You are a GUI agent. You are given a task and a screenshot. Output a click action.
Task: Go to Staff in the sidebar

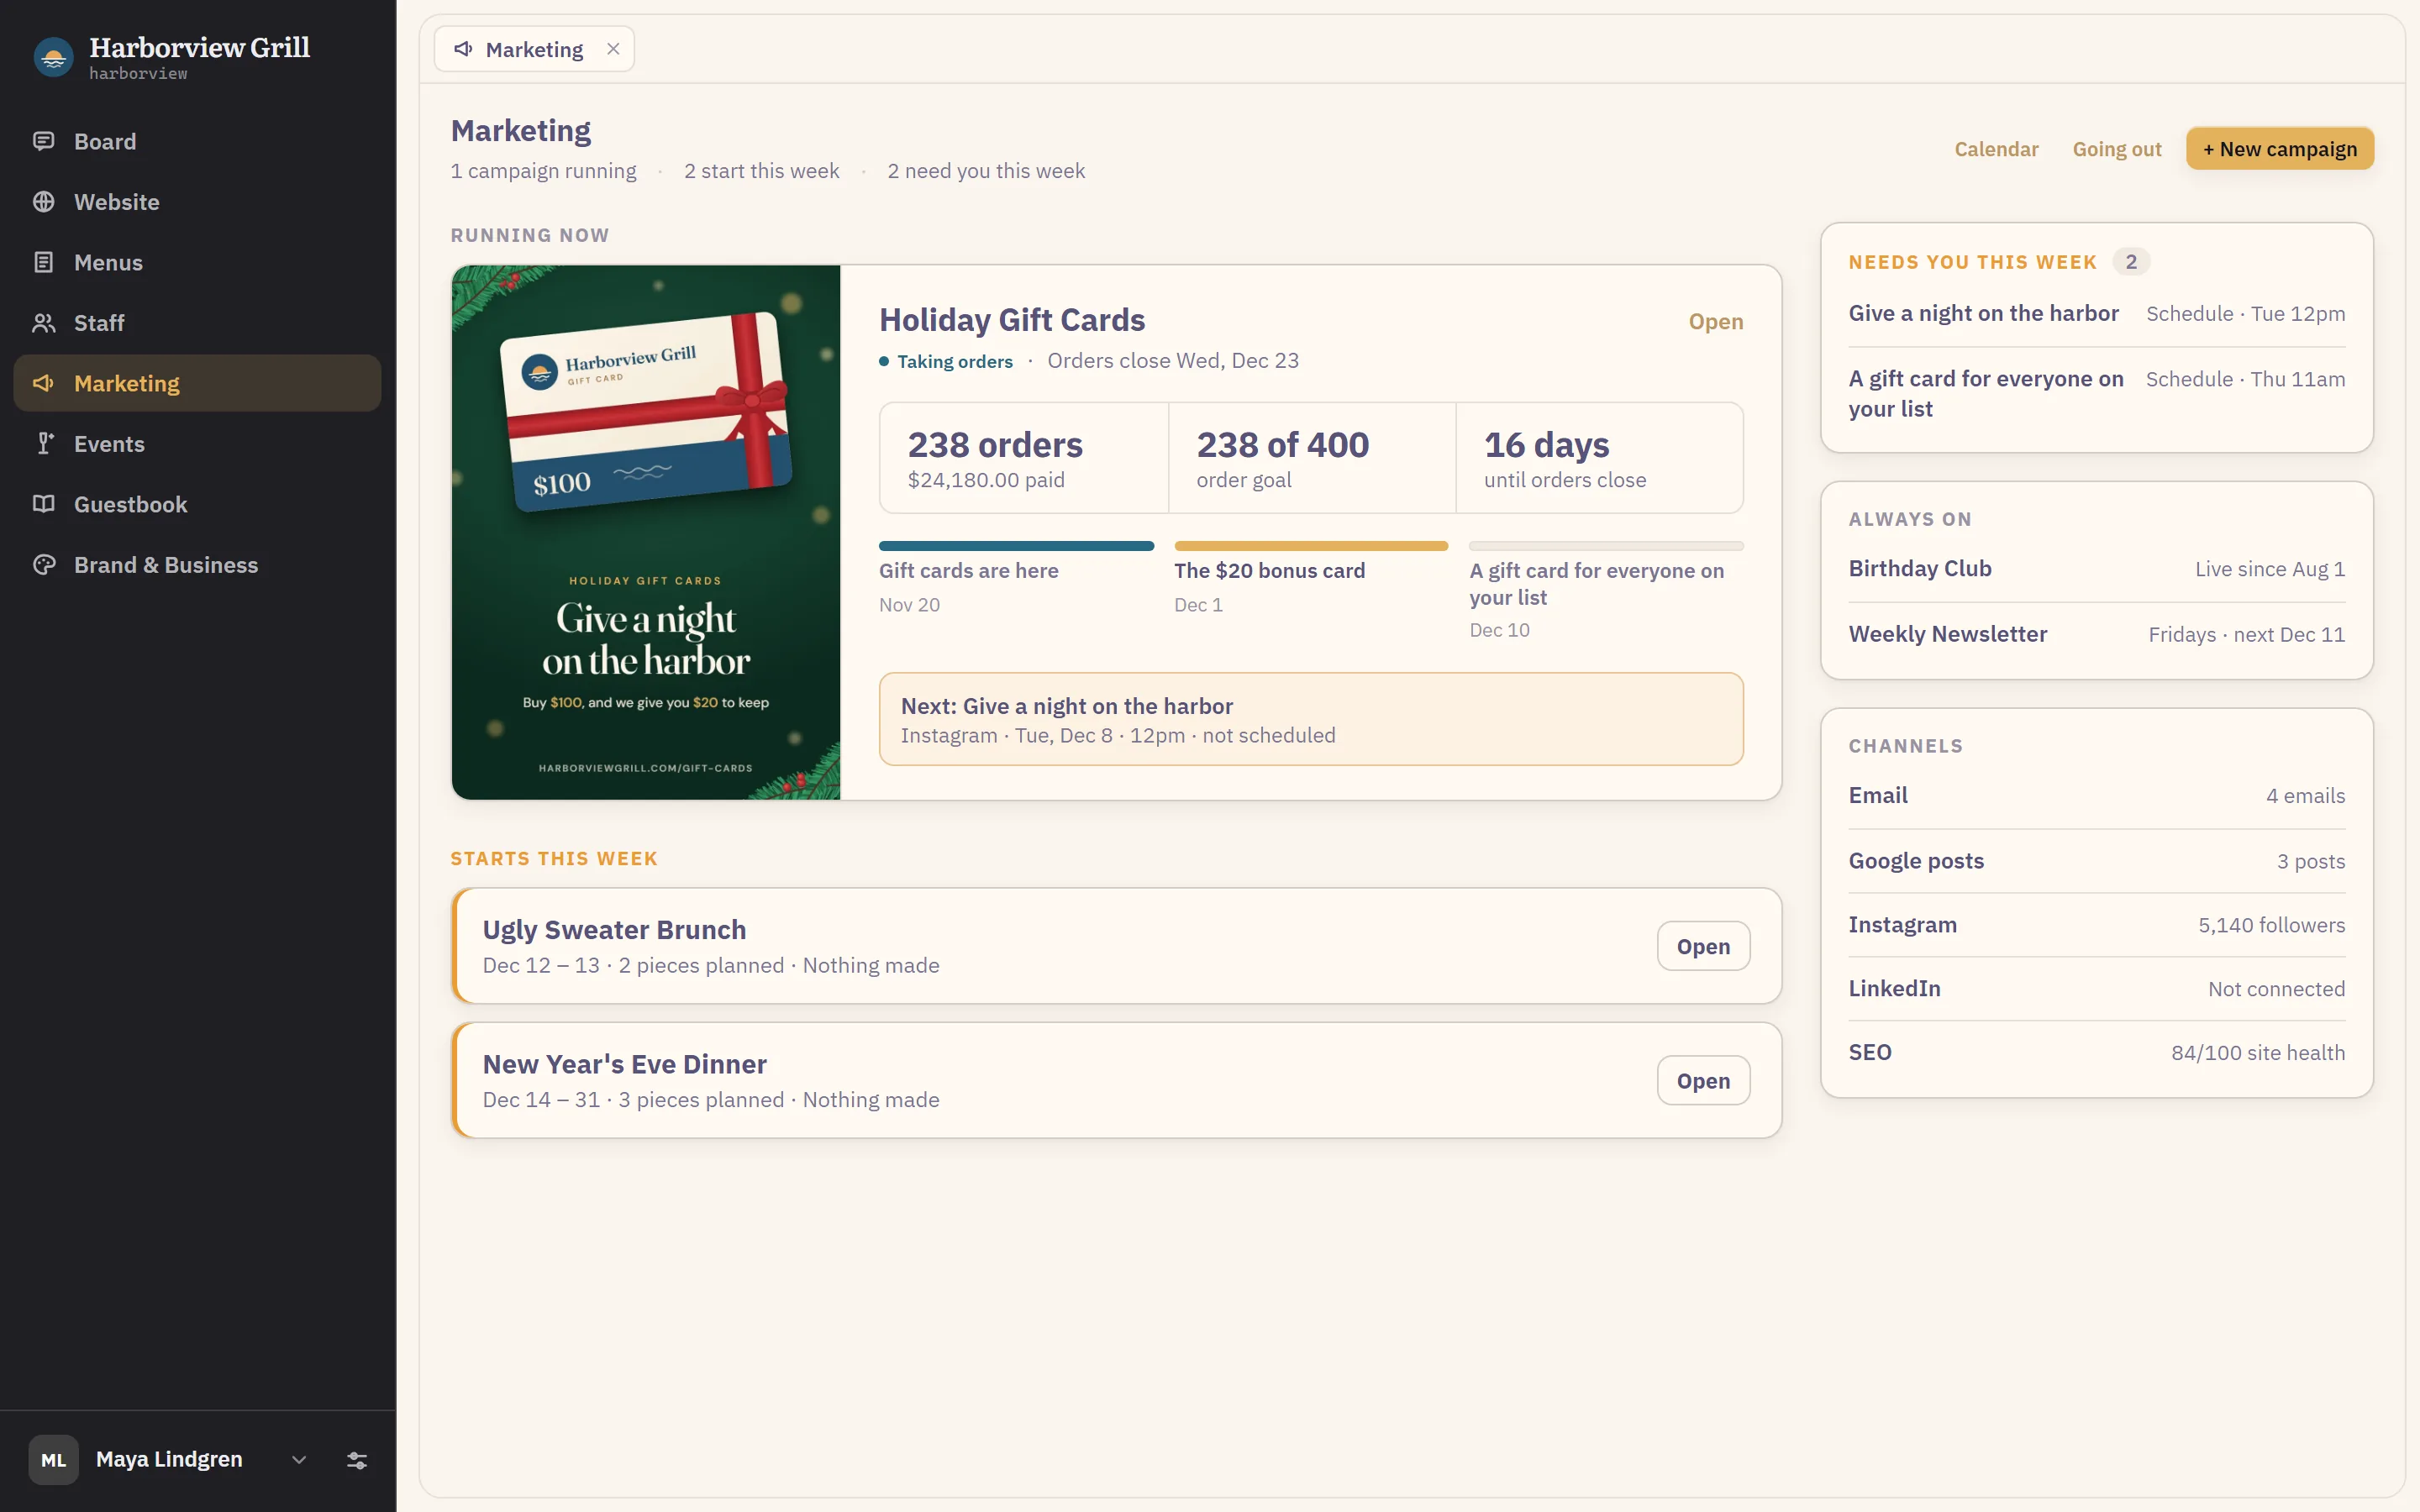197,323
